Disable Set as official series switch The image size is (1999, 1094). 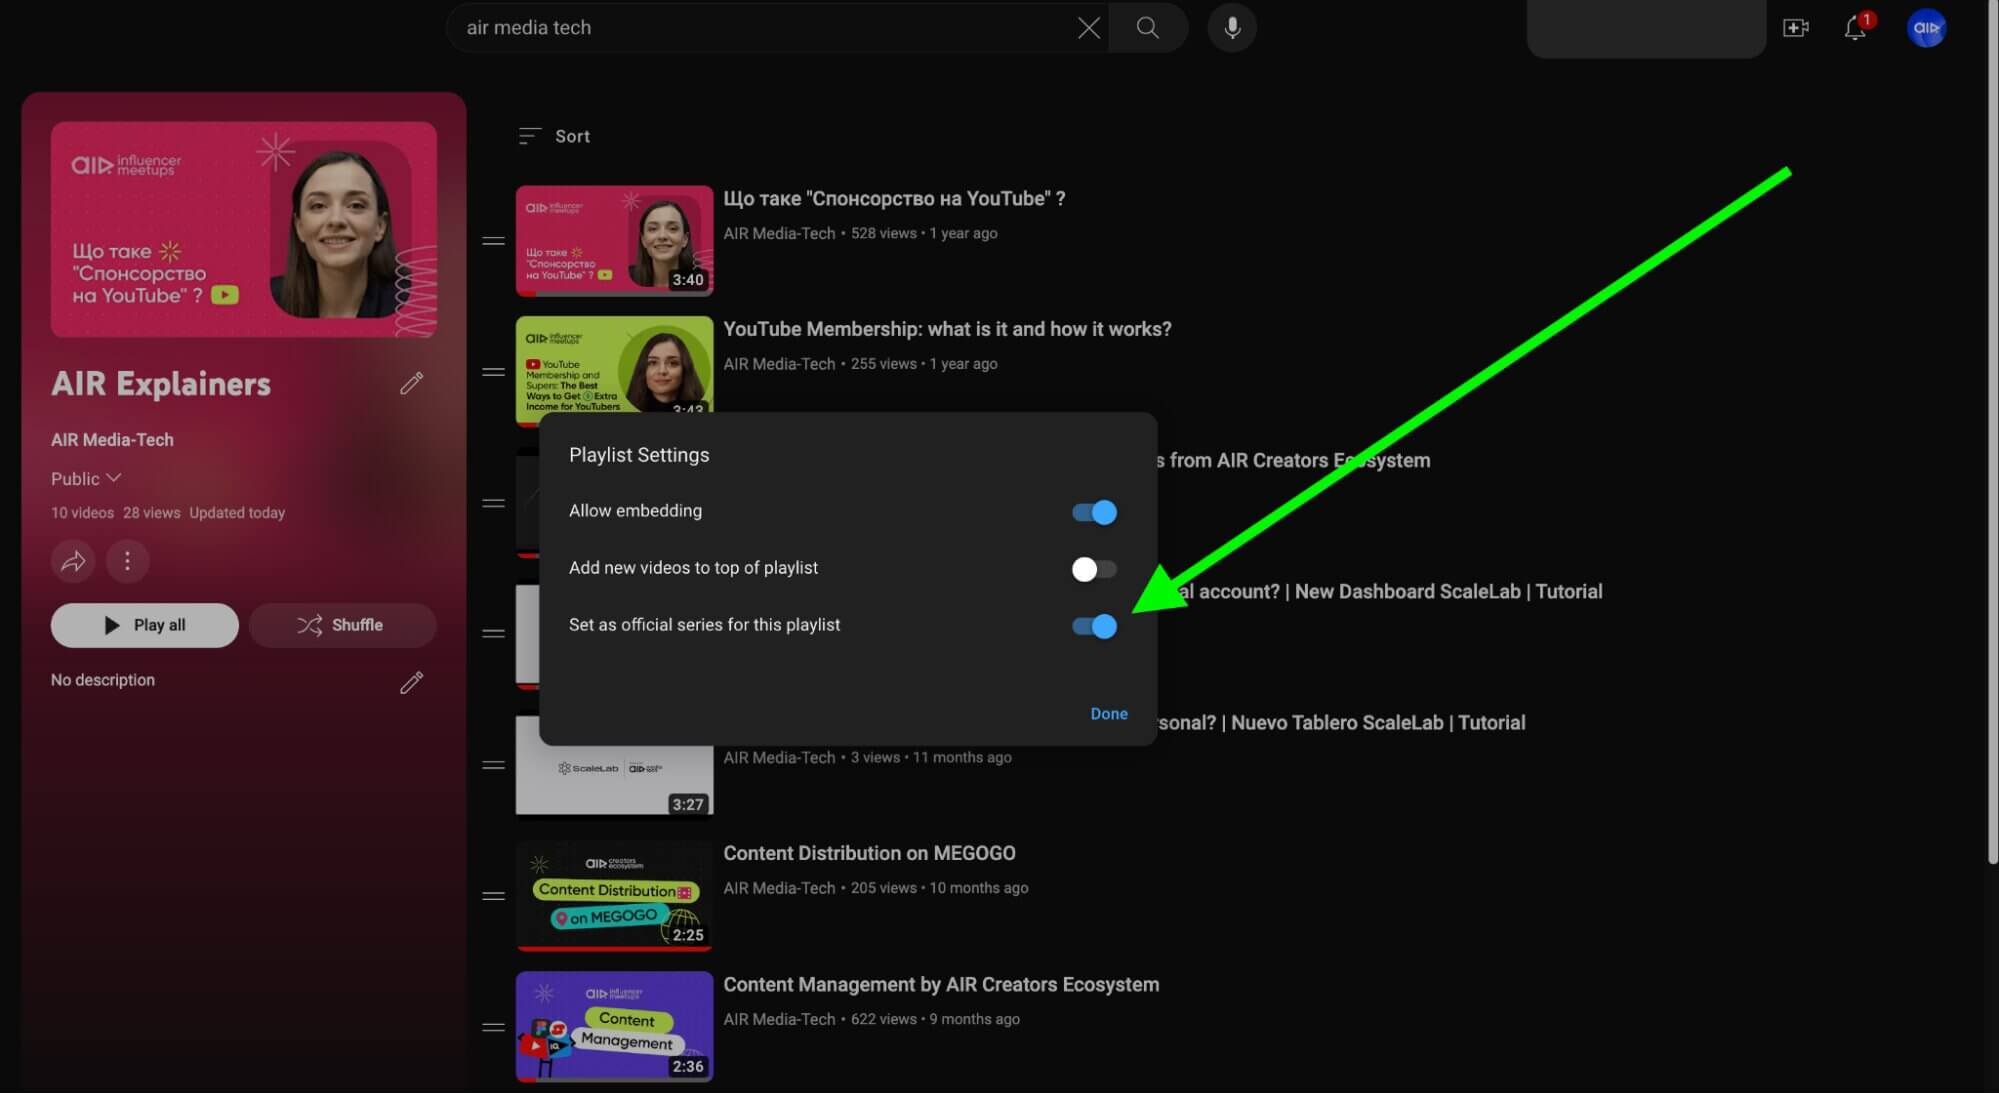1094,626
